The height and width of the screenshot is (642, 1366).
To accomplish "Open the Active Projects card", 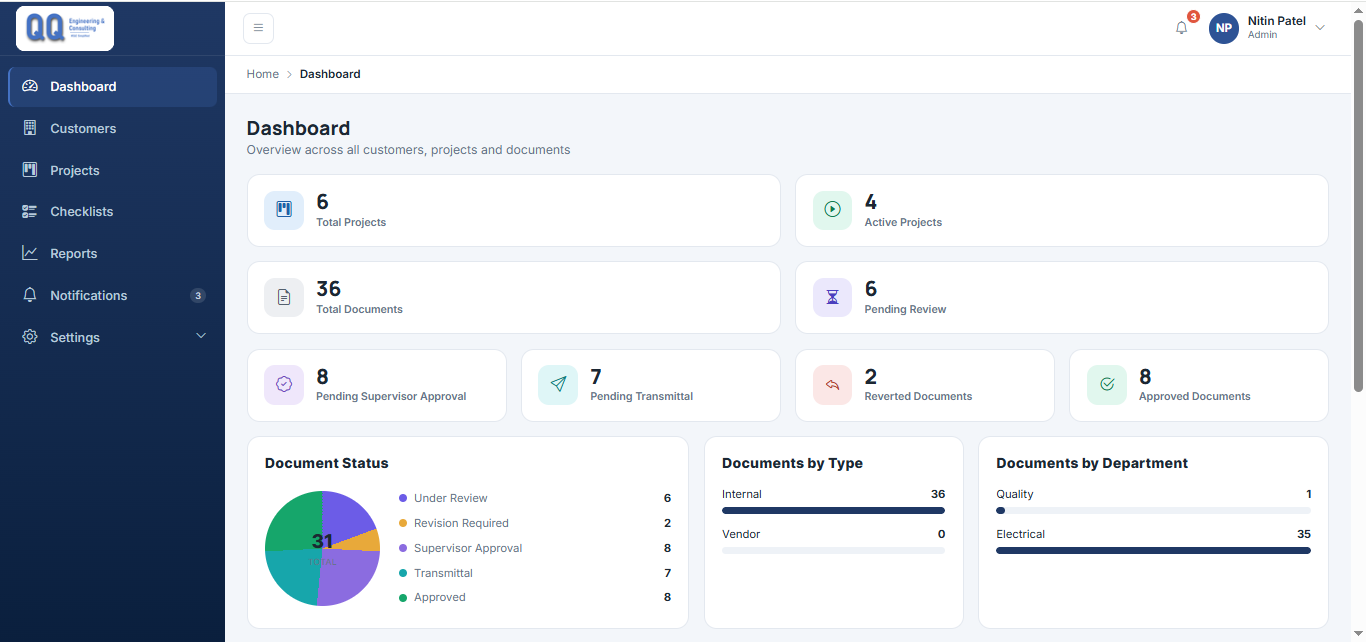I will (x=1062, y=211).
